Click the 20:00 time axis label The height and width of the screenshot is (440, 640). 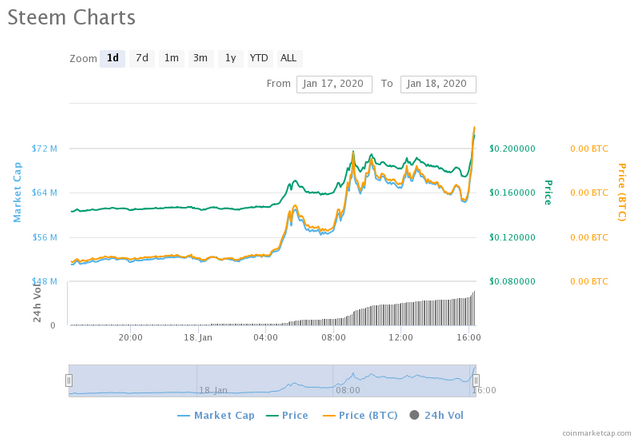tap(130, 338)
